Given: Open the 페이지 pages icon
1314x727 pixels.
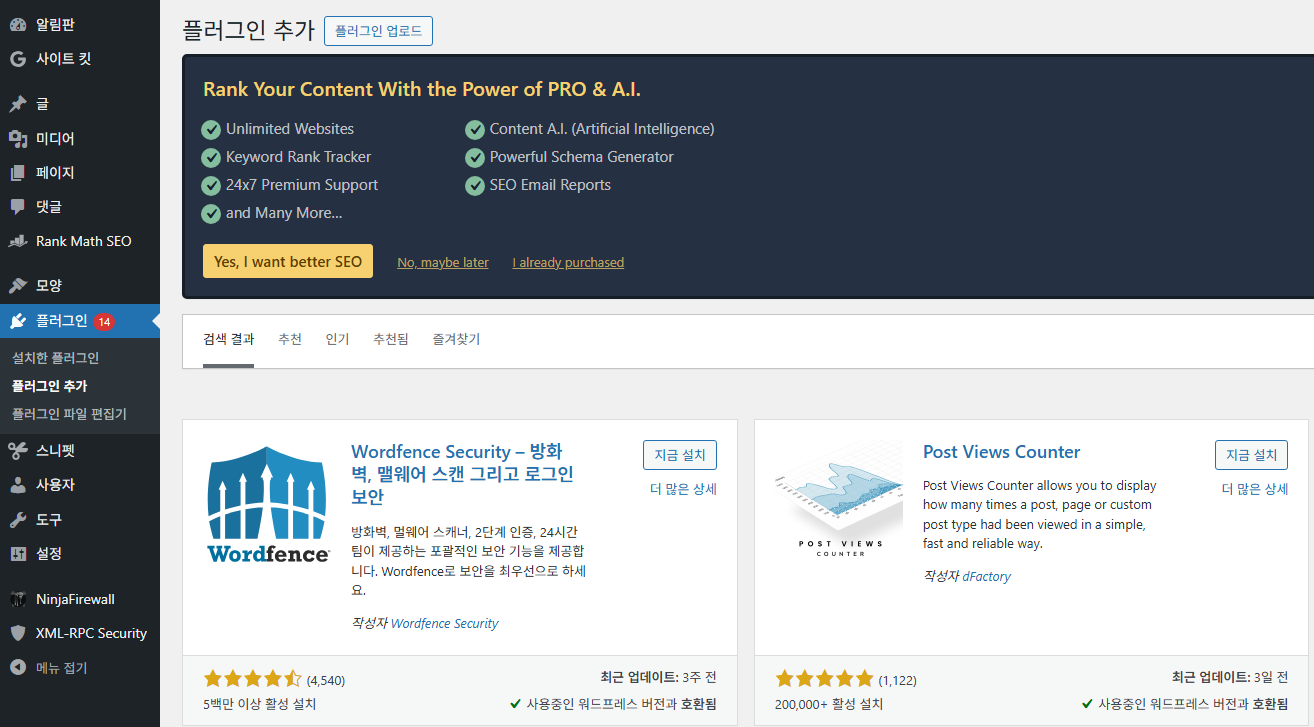Looking at the screenshot, I should [17, 172].
